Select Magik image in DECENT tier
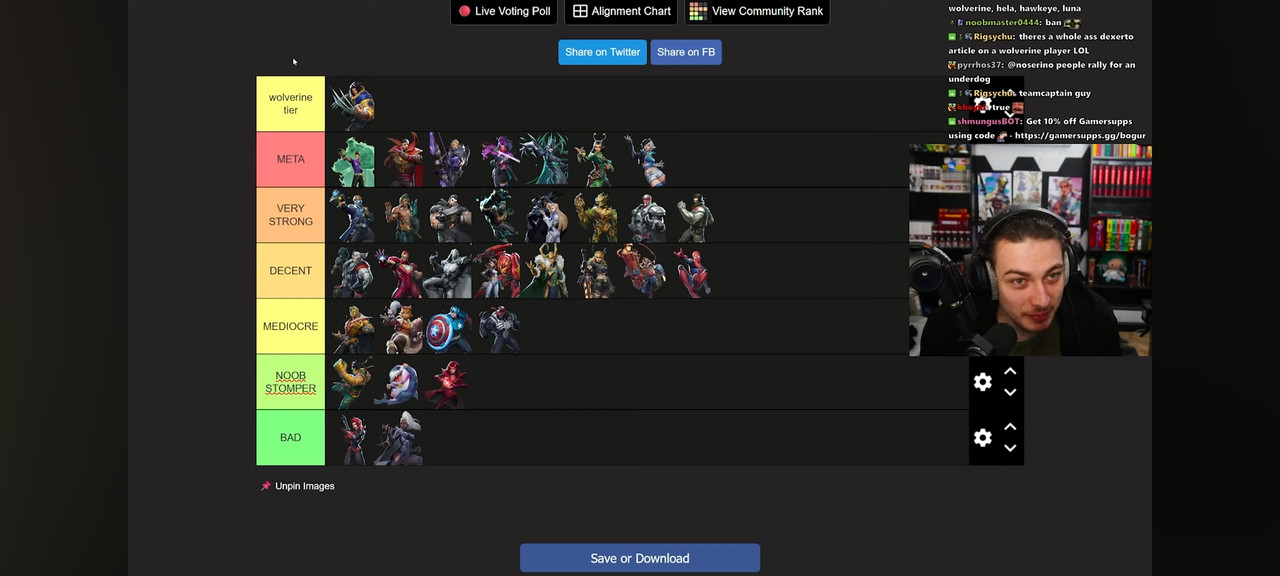 pyautogui.click(x=595, y=271)
